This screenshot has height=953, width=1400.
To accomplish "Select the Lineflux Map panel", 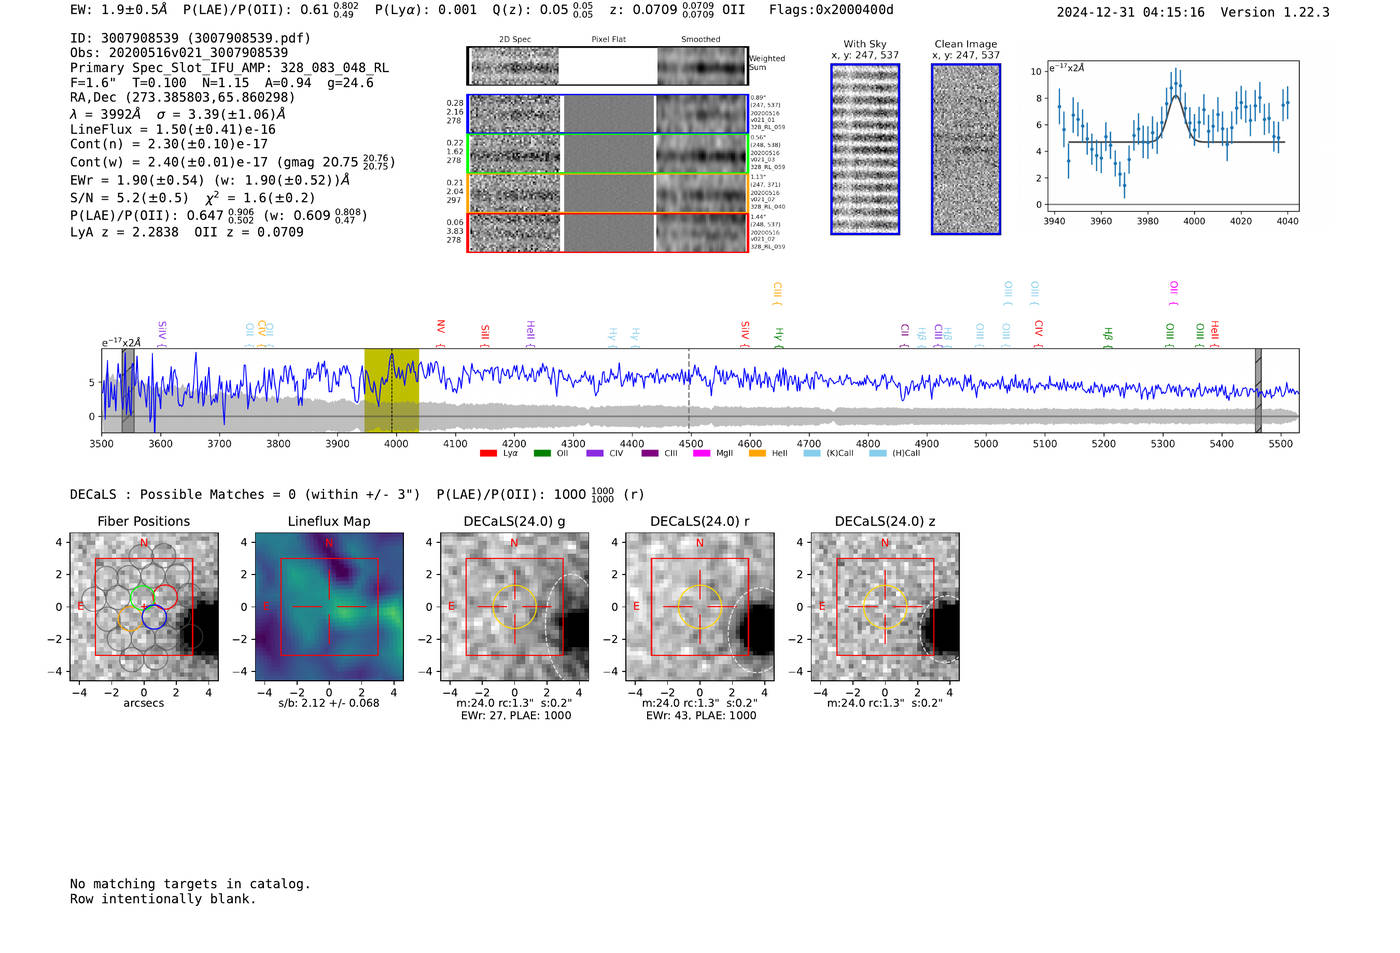I will tap(329, 607).
